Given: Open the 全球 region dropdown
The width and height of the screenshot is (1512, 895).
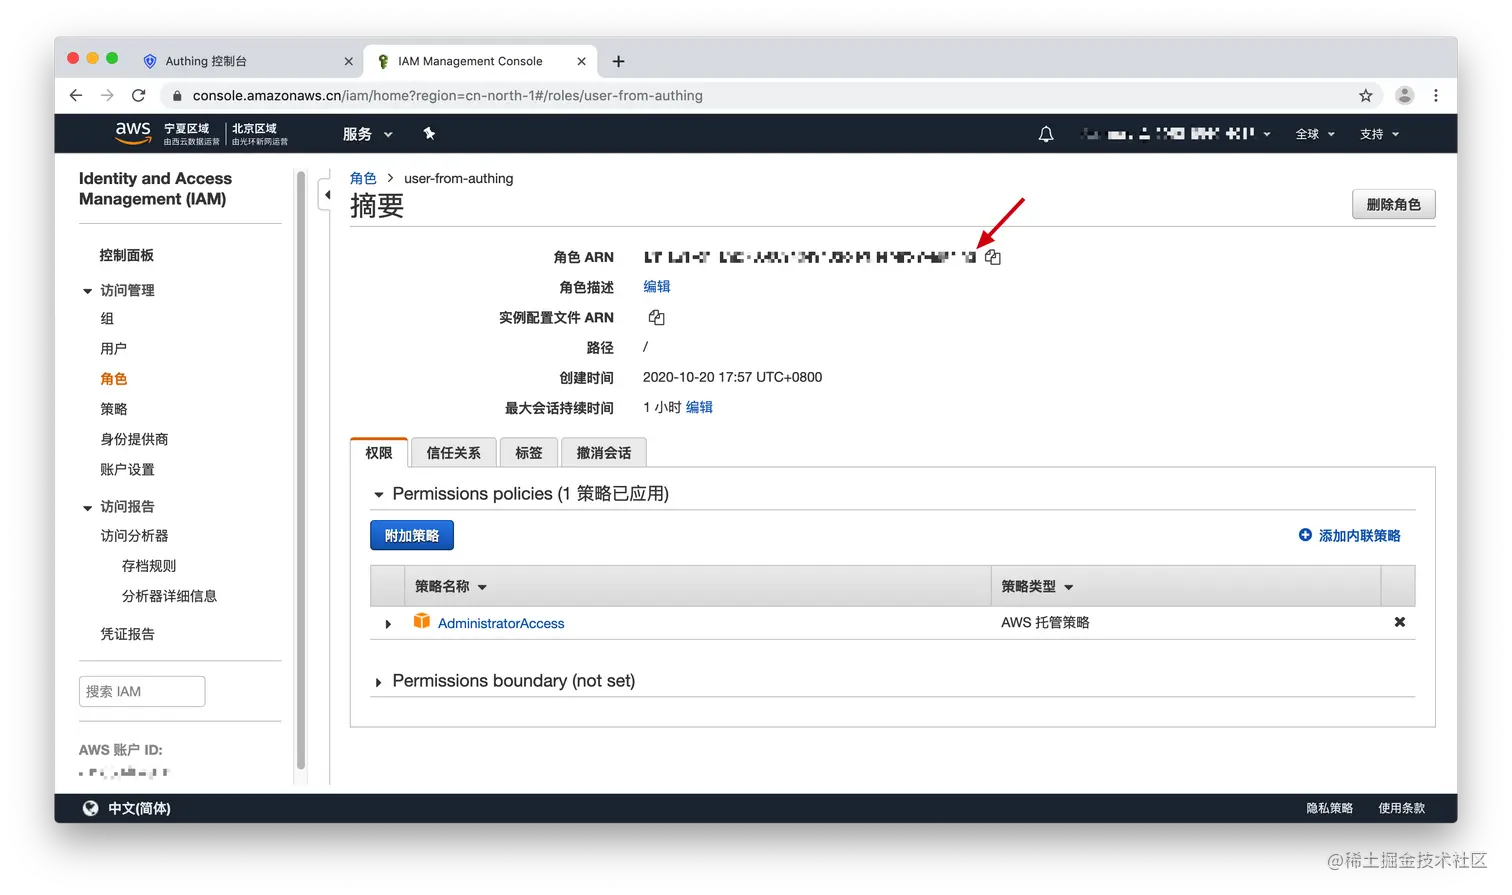Looking at the screenshot, I should coord(1315,134).
